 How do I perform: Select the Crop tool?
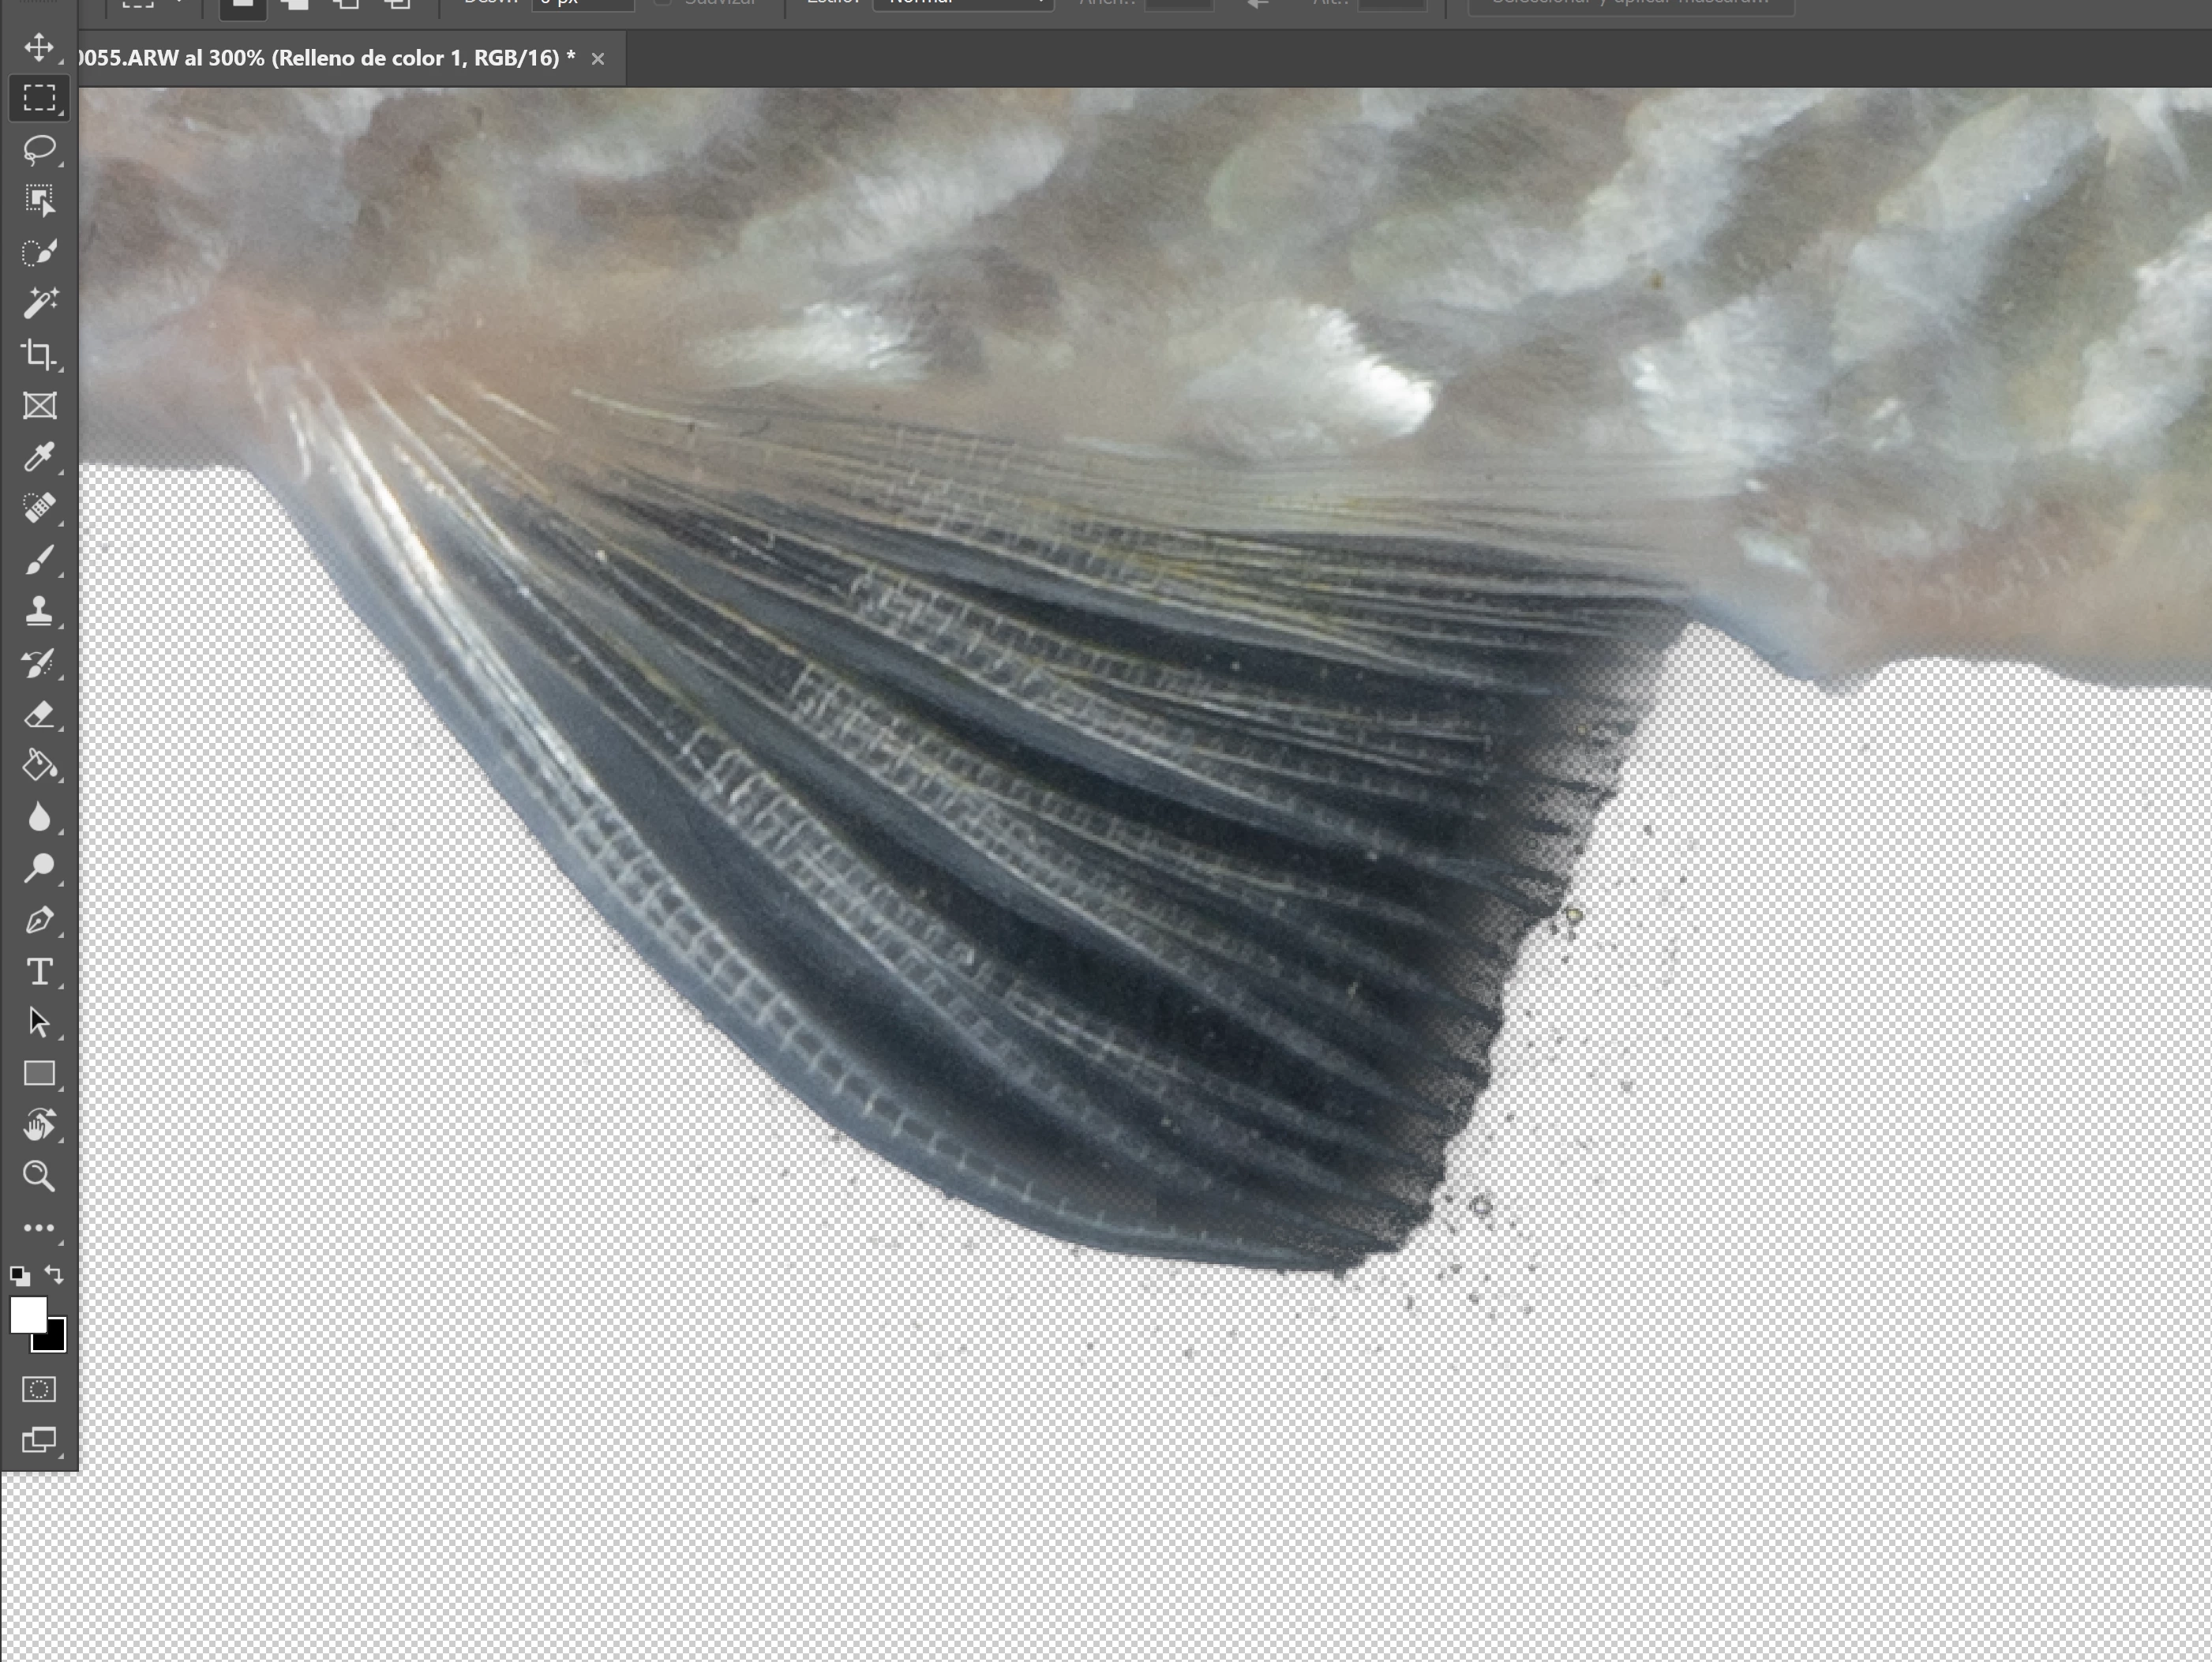(39, 354)
